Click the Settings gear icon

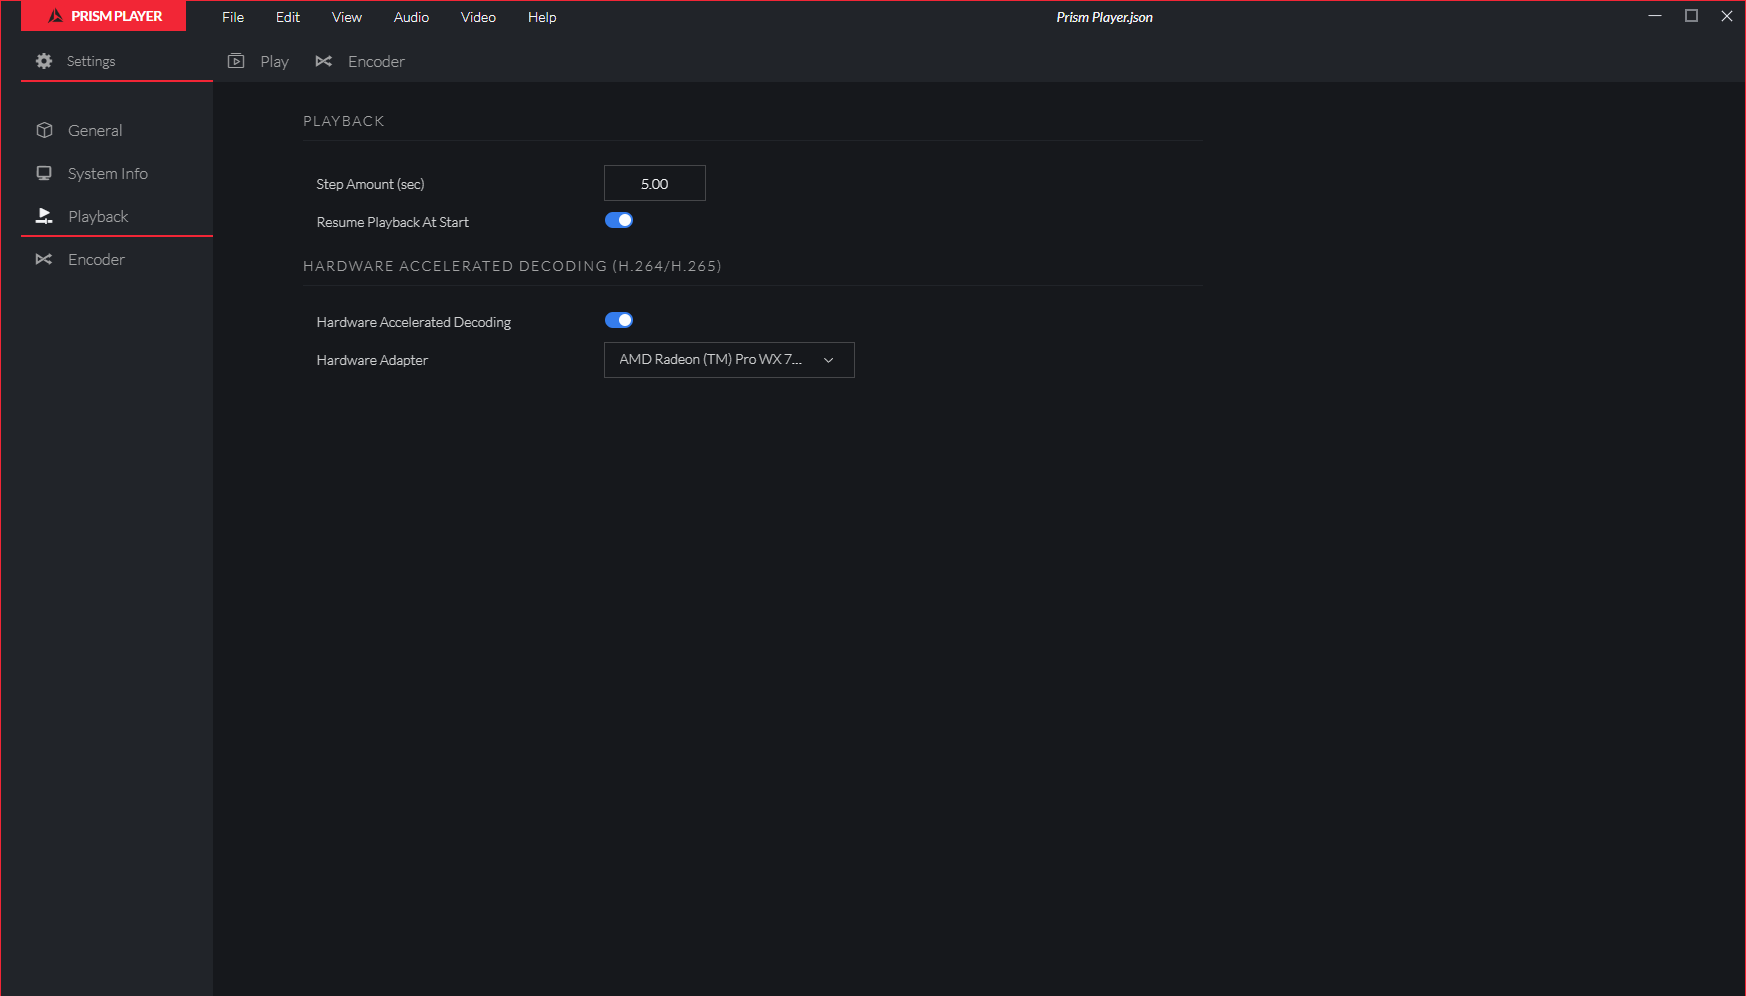[44, 61]
